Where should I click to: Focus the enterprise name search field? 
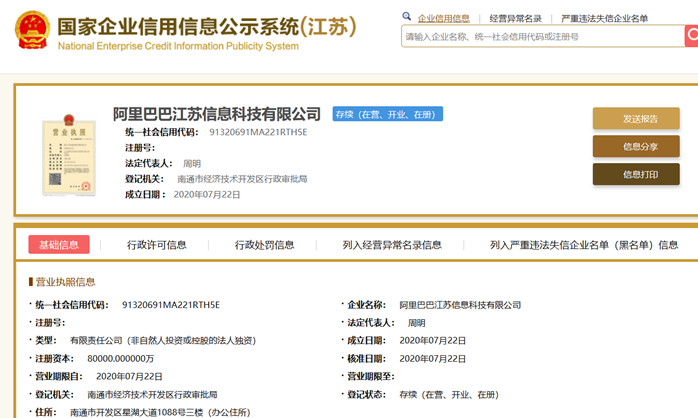(543, 37)
